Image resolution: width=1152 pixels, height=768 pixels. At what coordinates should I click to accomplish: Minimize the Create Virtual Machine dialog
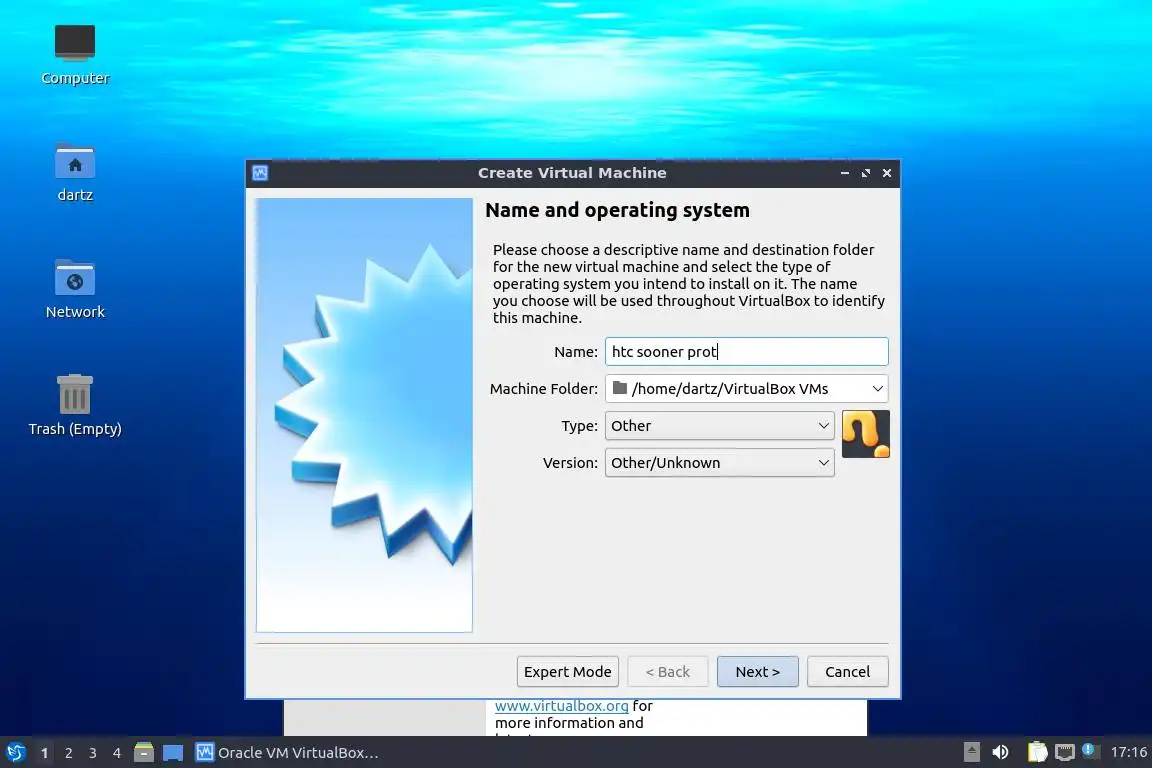coord(845,173)
